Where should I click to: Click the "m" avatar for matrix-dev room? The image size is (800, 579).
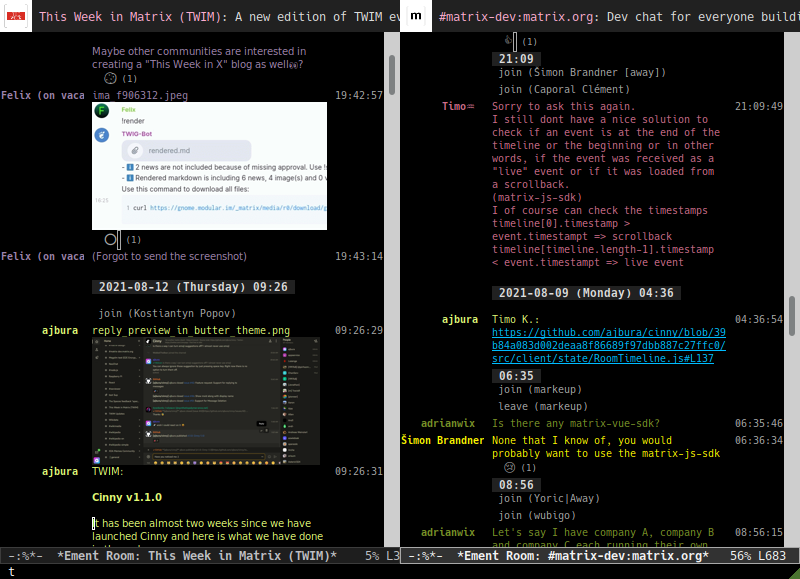[x=416, y=16]
